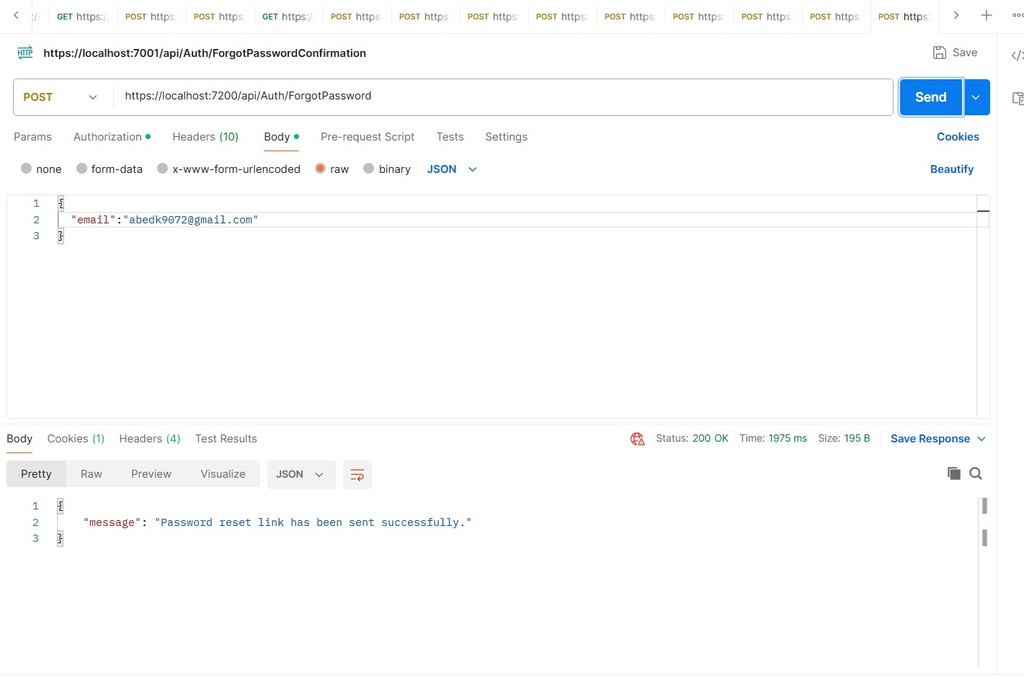Open tab options with three dots icon
Viewport: 1024px width, 678px height.
click(1017, 15)
